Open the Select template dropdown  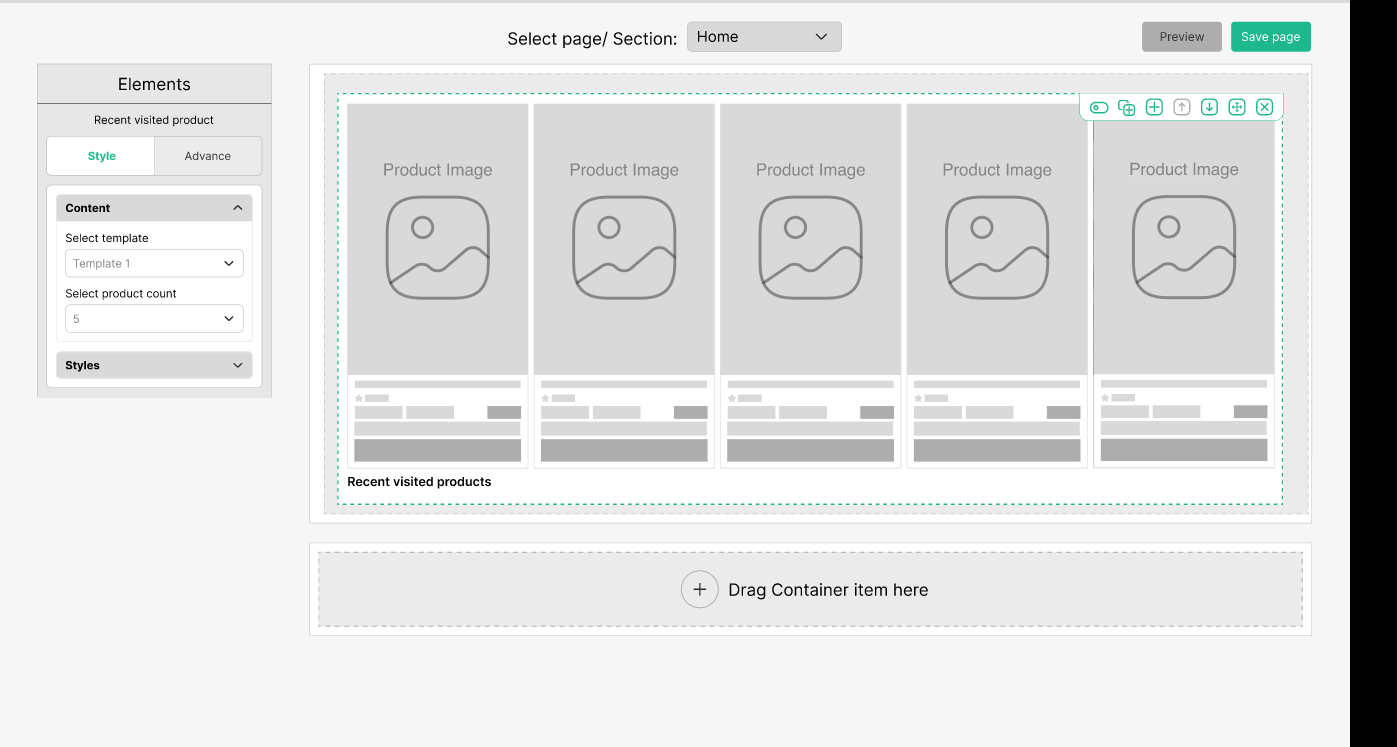pyautogui.click(x=154, y=263)
